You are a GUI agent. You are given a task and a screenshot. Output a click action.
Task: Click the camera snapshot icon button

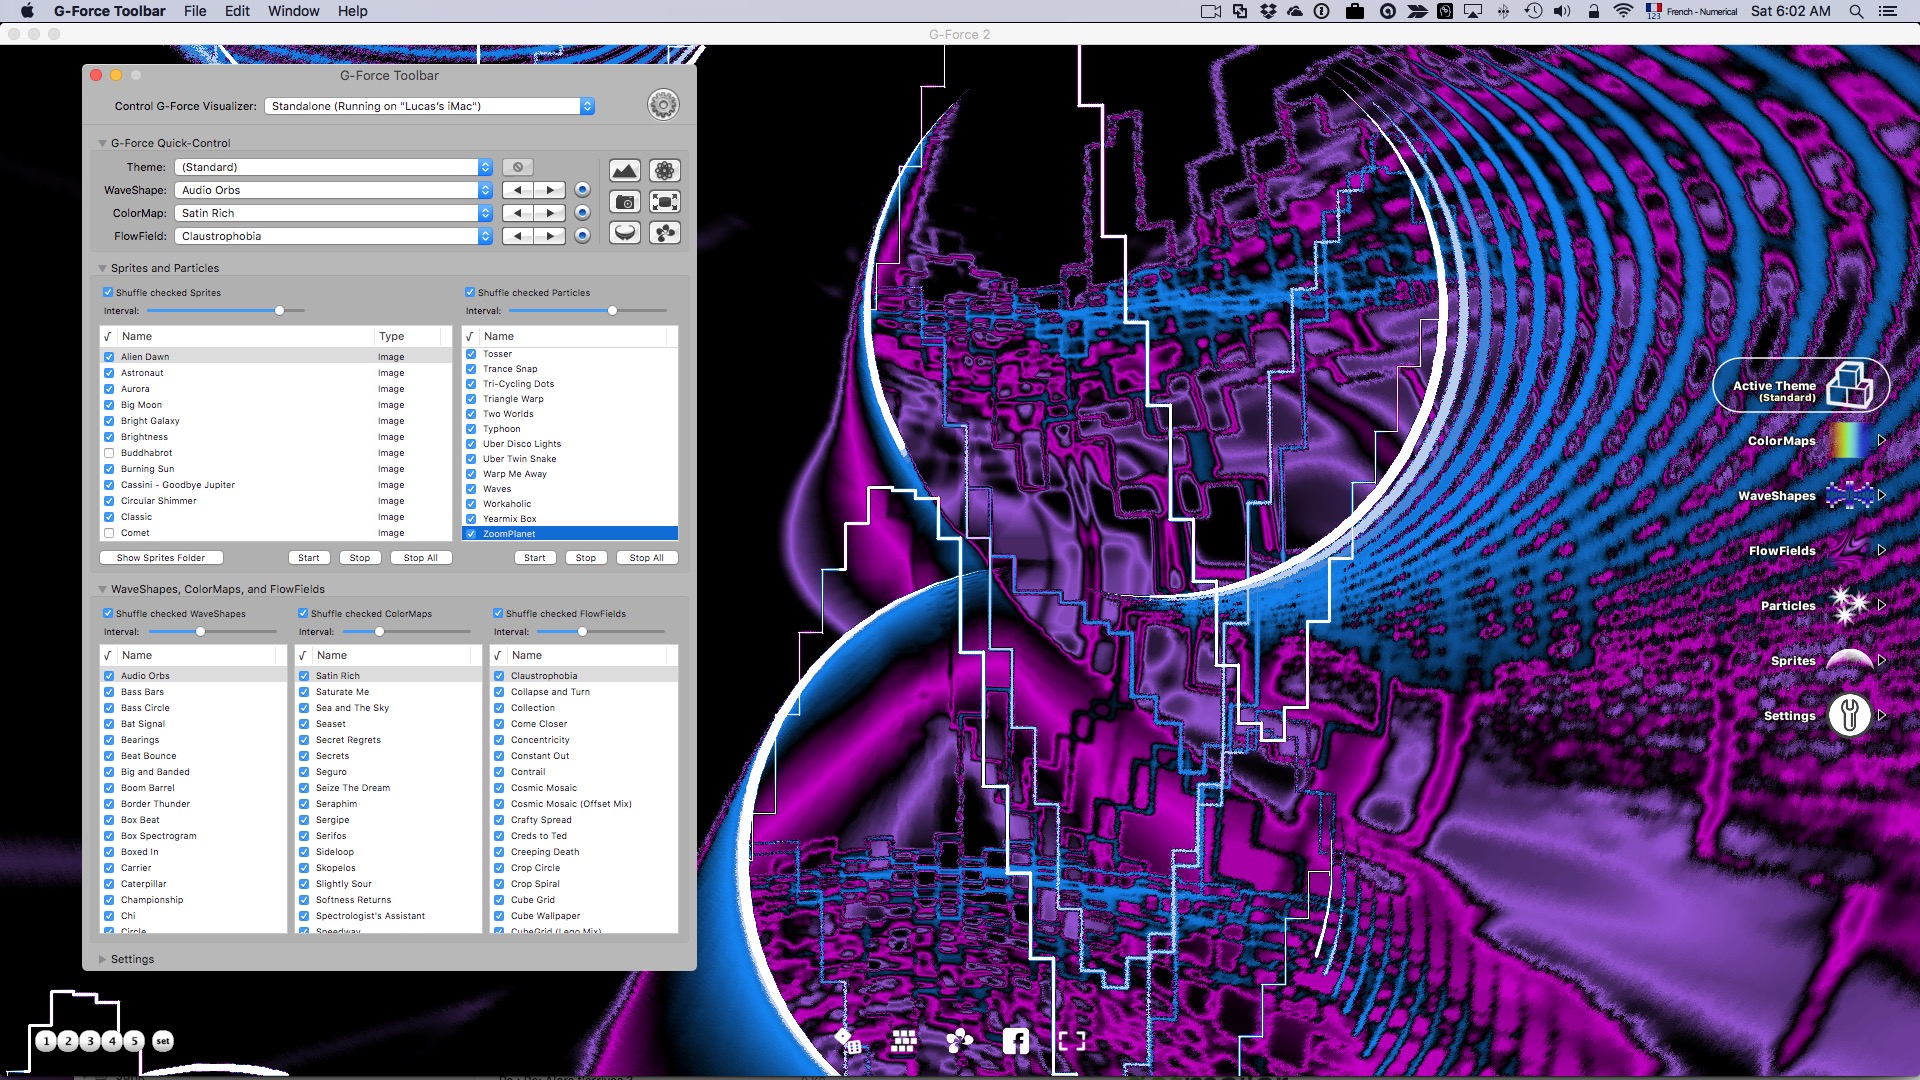point(625,202)
